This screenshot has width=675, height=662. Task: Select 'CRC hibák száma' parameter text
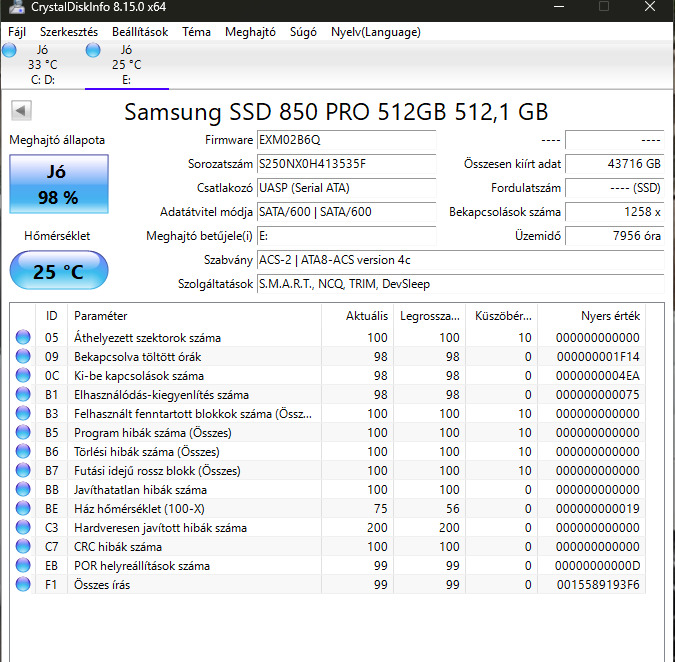pyautogui.click(x=118, y=547)
